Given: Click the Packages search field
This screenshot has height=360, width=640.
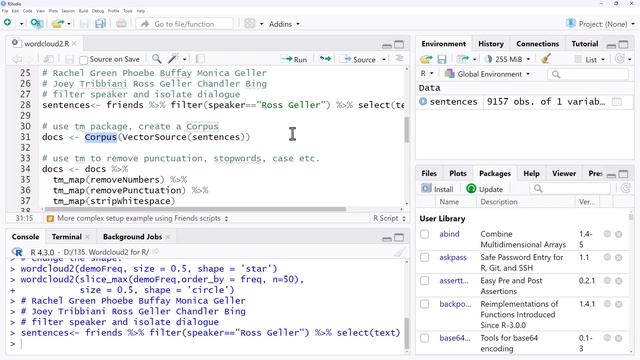Looking at the screenshot, I should pos(570,189).
